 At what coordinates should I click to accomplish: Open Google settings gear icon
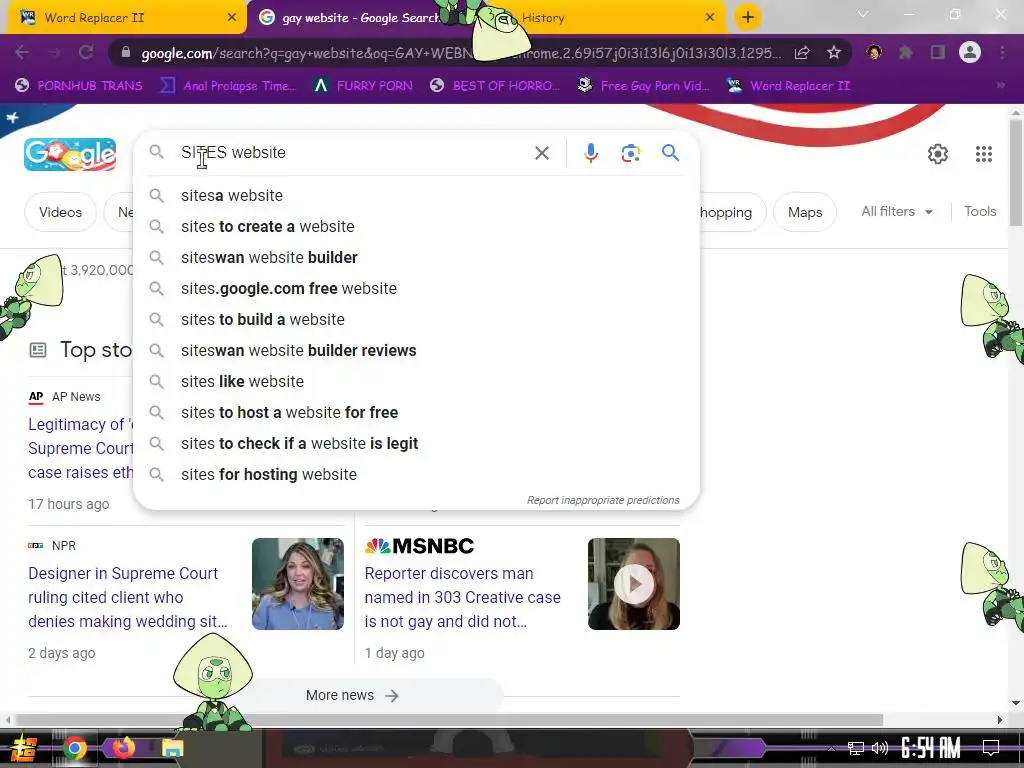coord(938,154)
